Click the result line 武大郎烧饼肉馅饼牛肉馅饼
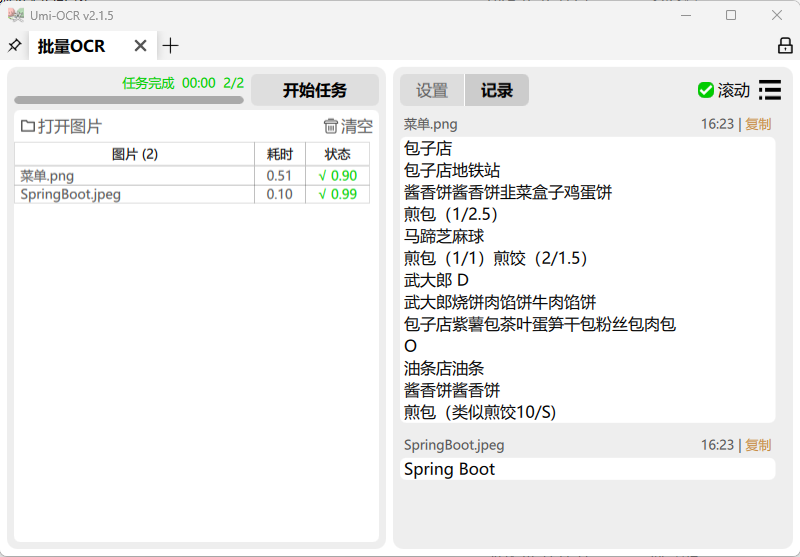The image size is (800, 557). tap(500, 302)
